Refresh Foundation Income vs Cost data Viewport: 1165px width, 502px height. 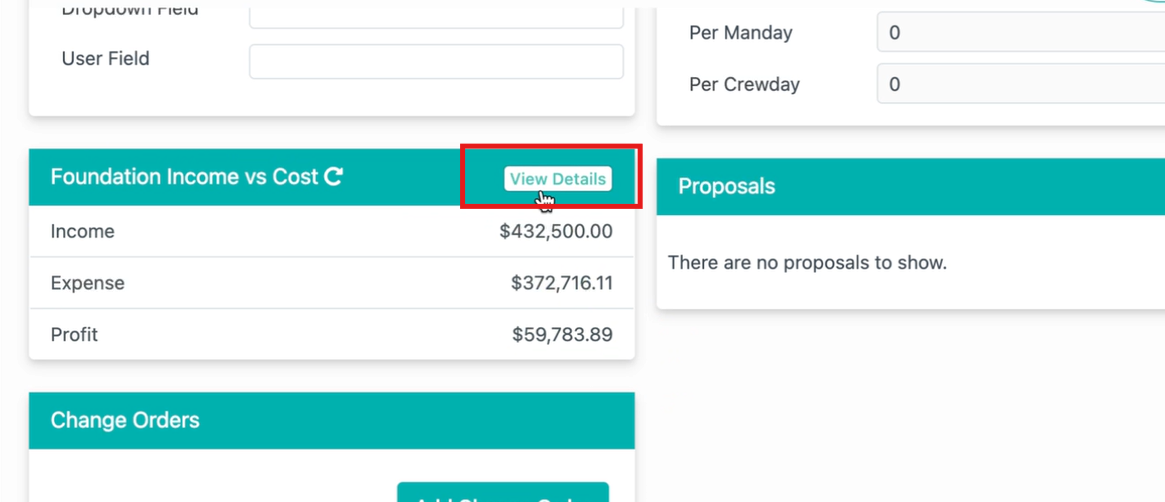click(x=334, y=177)
